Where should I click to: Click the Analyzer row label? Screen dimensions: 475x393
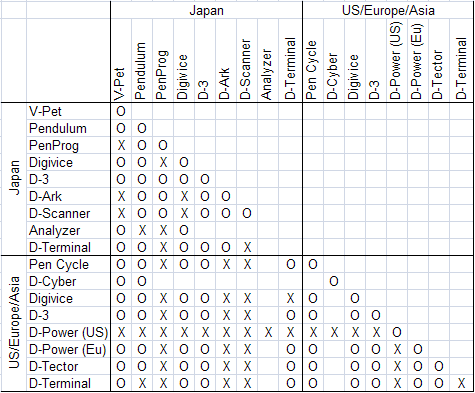click(x=55, y=230)
